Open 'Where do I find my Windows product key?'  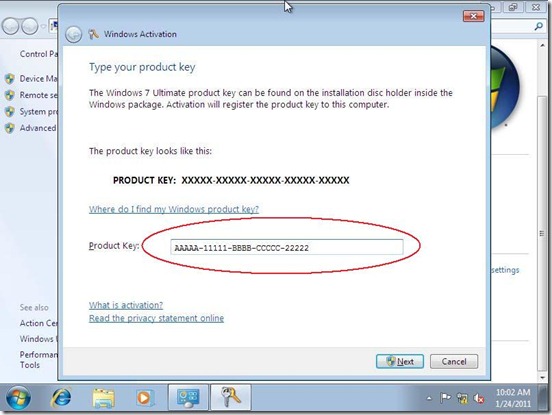click(174, 209)
